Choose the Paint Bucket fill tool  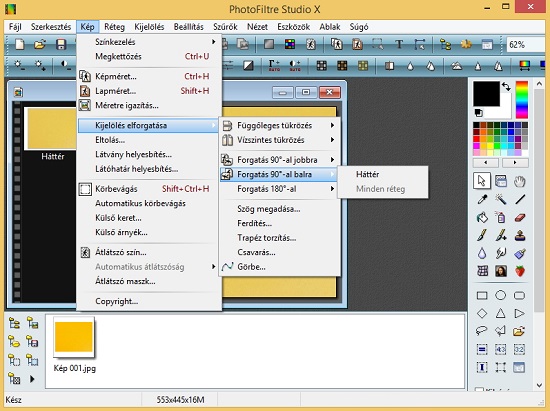[482, 218]
